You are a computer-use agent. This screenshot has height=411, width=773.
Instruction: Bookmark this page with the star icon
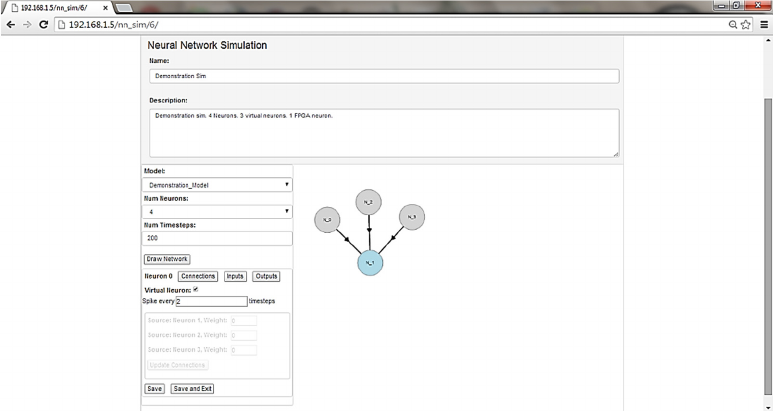pyautogui.click(x=746, y=24)
